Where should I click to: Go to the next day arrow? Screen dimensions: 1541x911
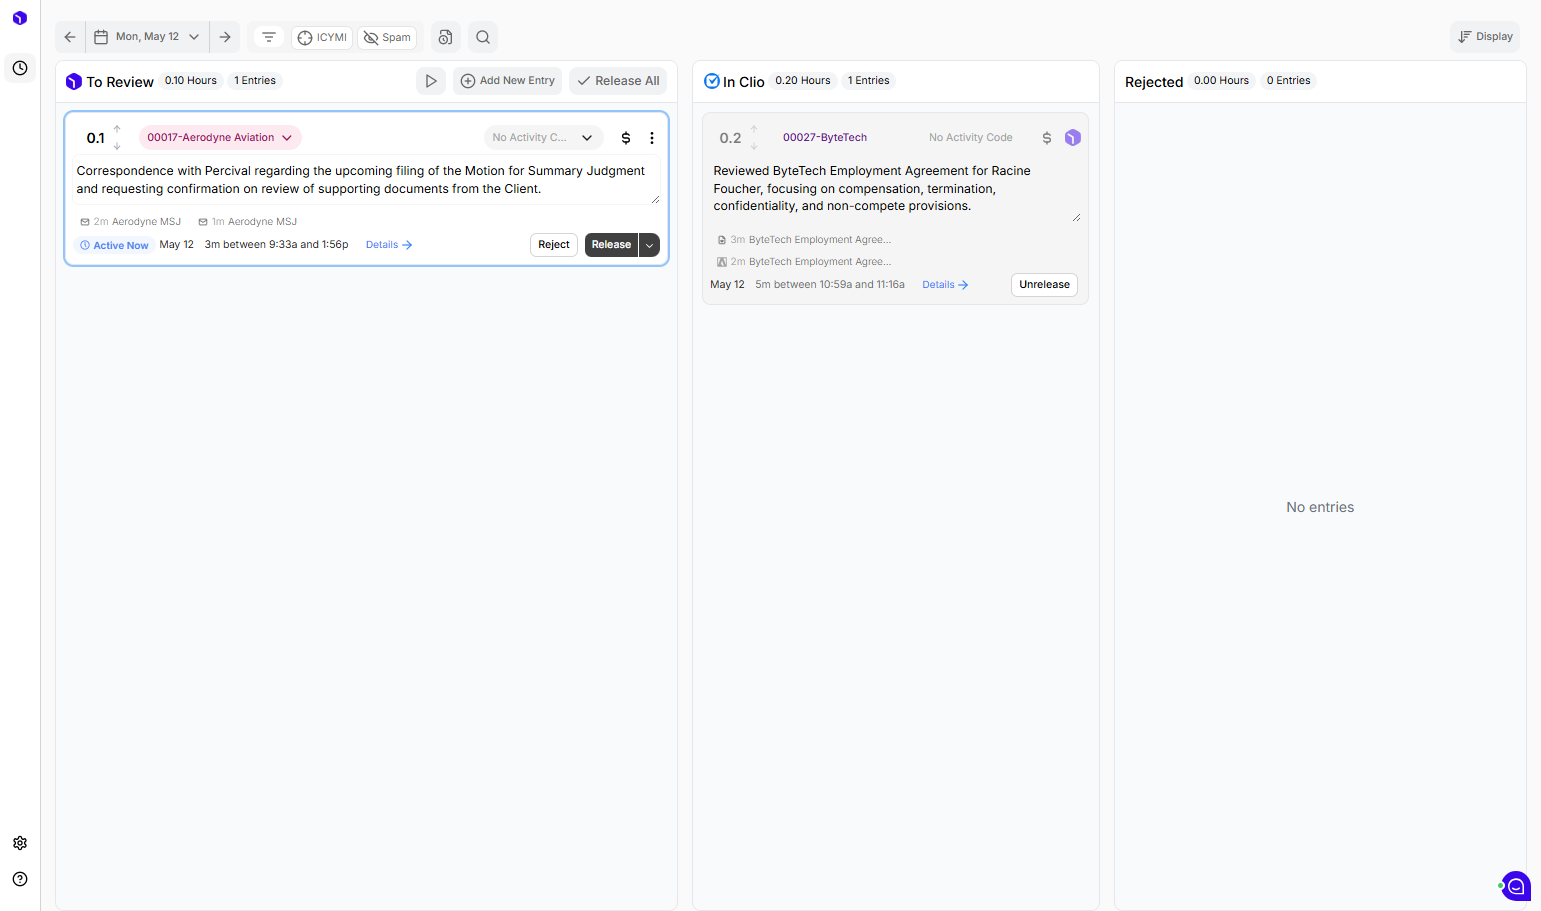(225, 37)
